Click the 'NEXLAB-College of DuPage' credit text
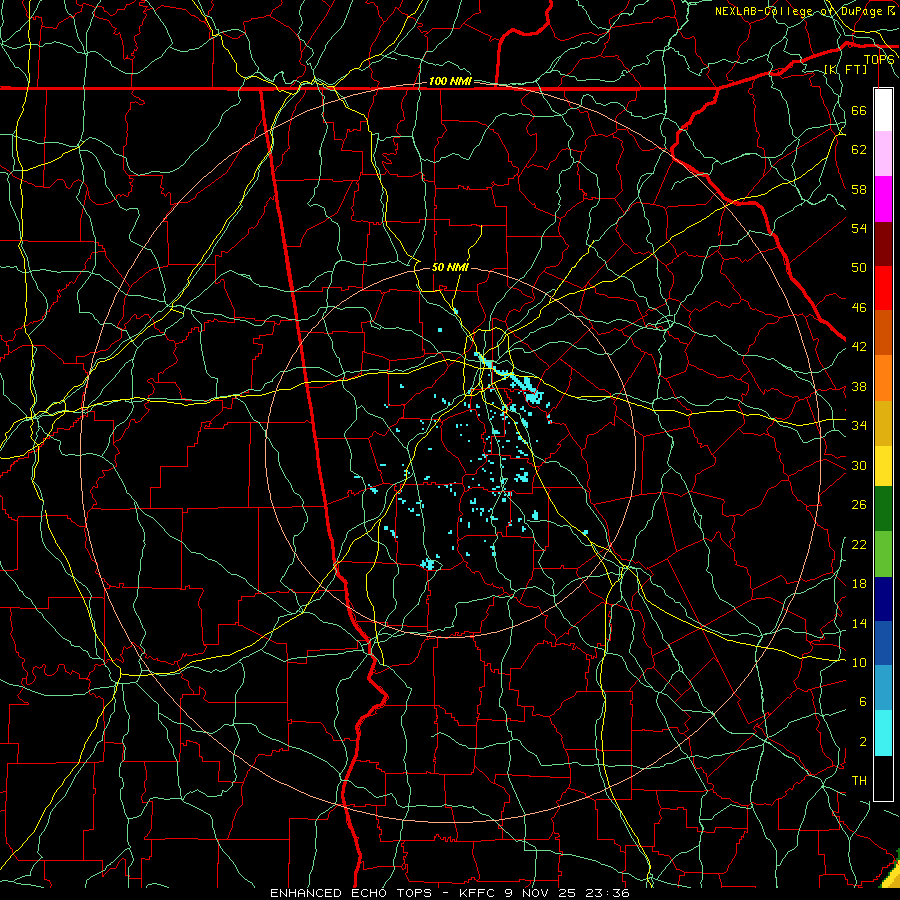The image size is (900, 900). point(801,11)
